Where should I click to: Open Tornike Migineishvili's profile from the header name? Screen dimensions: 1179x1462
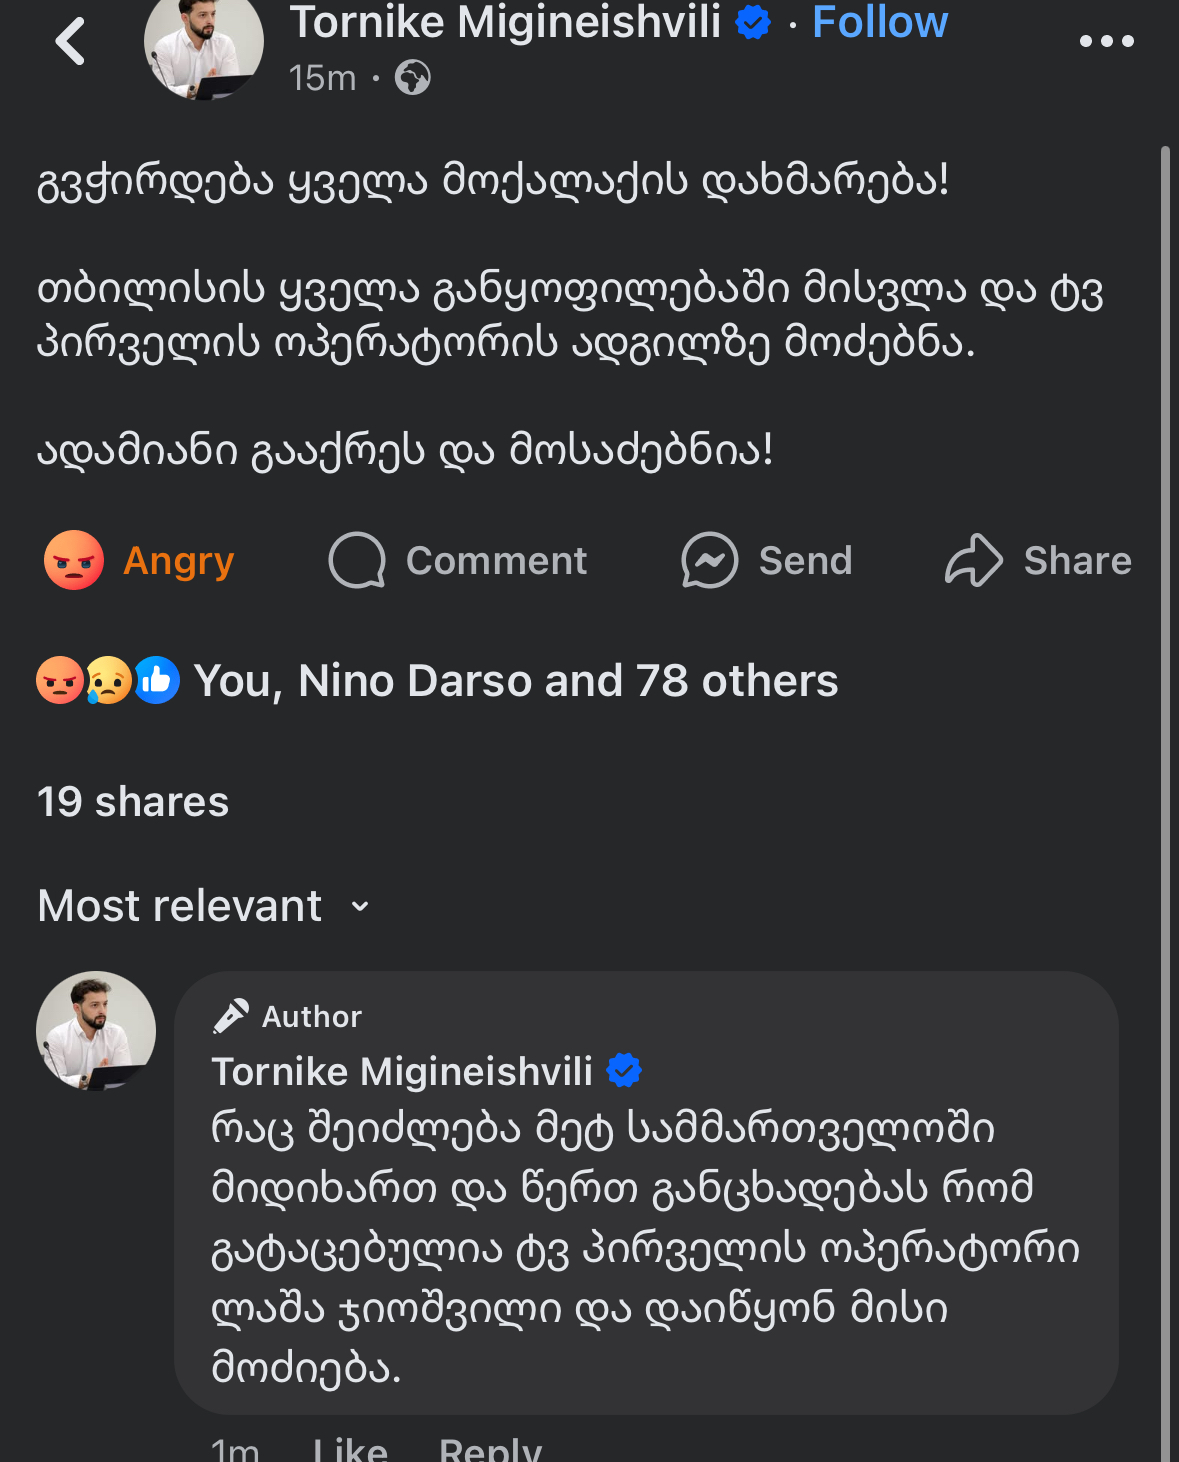click(x=505, y=22)
